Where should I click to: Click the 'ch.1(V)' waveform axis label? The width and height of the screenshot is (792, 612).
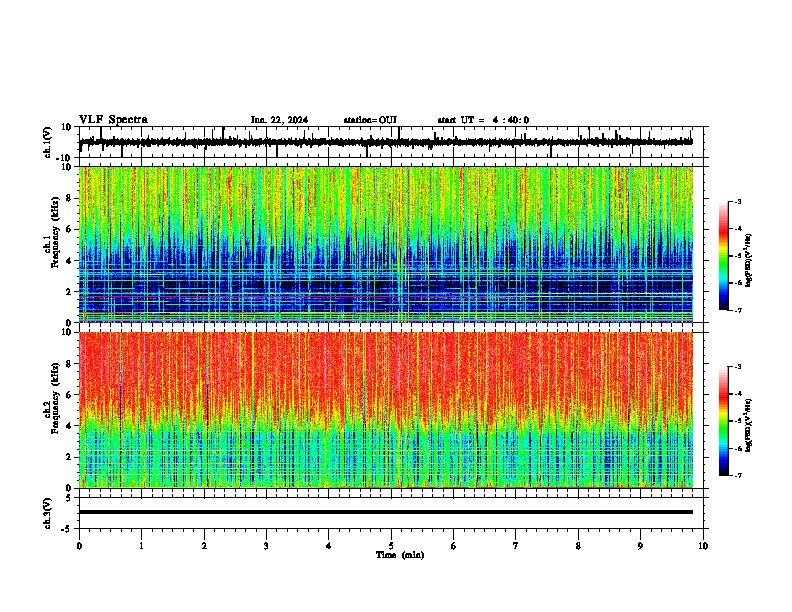[x=48, y=142]
